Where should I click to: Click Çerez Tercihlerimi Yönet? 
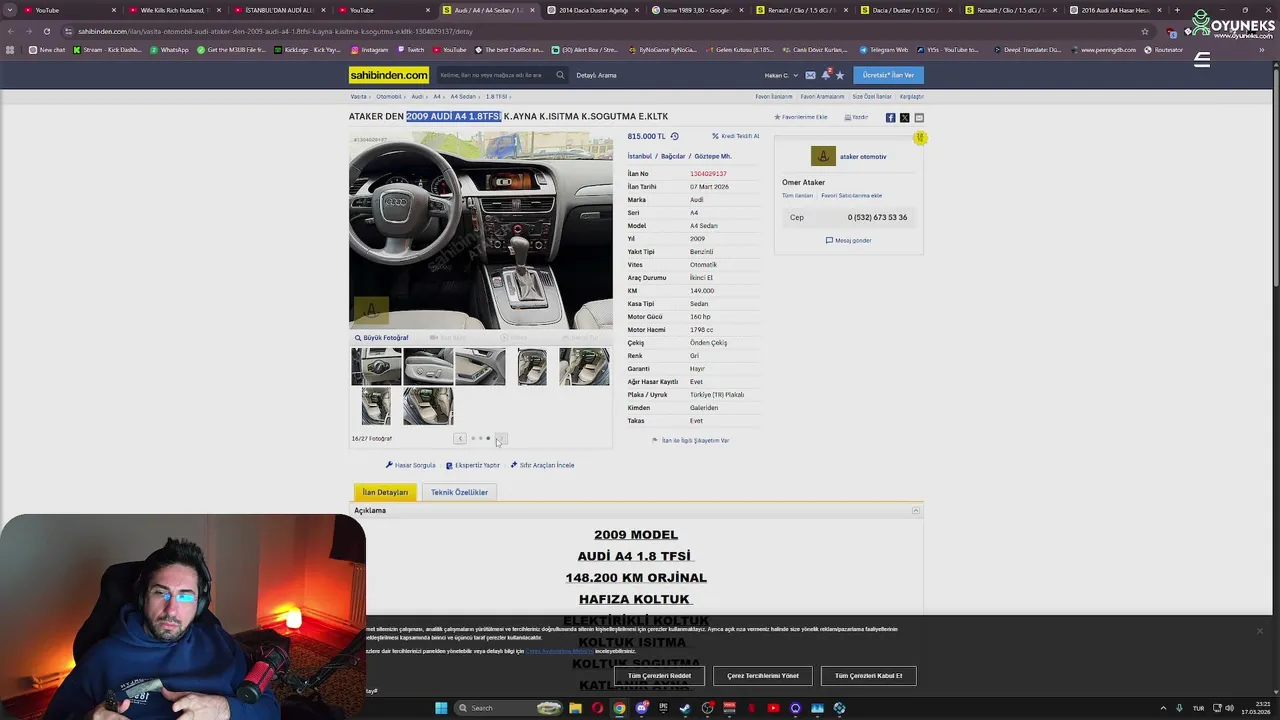tap(763, 676)
